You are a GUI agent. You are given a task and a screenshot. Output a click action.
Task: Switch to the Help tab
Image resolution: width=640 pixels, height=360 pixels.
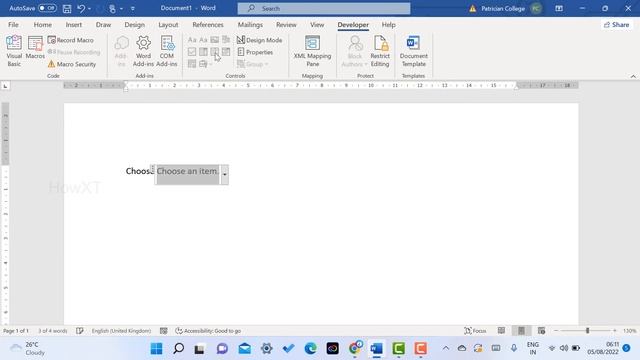pos(388,24)
